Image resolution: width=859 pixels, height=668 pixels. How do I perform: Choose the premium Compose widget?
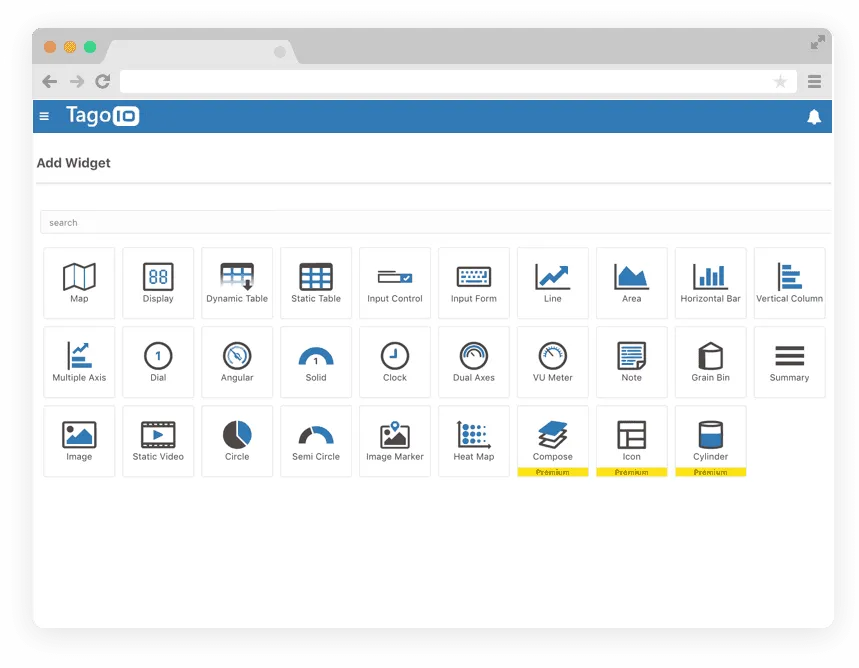(552, 440)
